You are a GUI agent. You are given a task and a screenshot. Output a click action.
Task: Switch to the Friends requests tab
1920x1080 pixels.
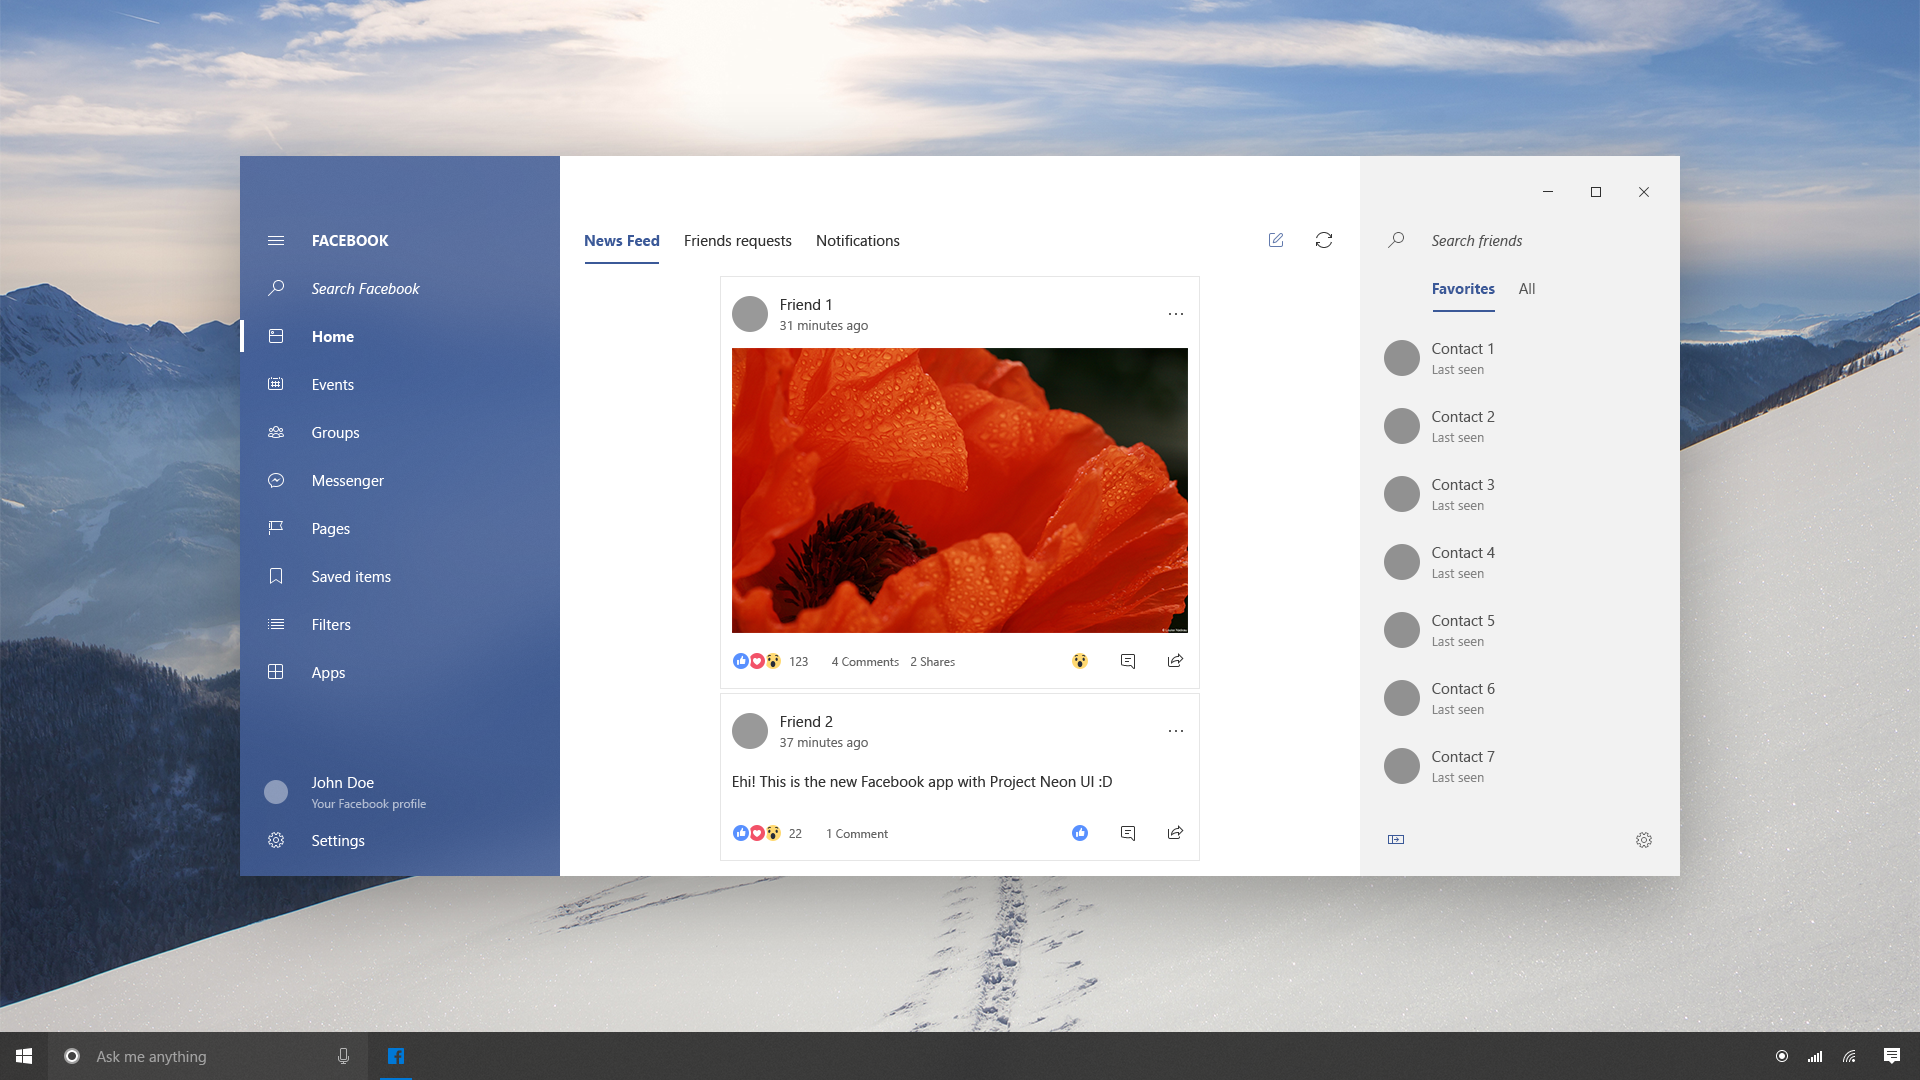tap(738, 241)
